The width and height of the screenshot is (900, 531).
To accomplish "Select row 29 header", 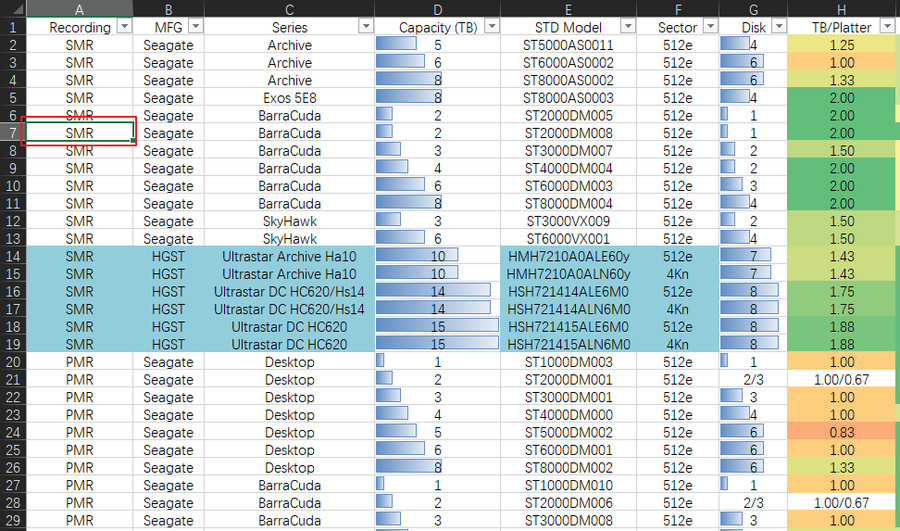I will 13,520.
